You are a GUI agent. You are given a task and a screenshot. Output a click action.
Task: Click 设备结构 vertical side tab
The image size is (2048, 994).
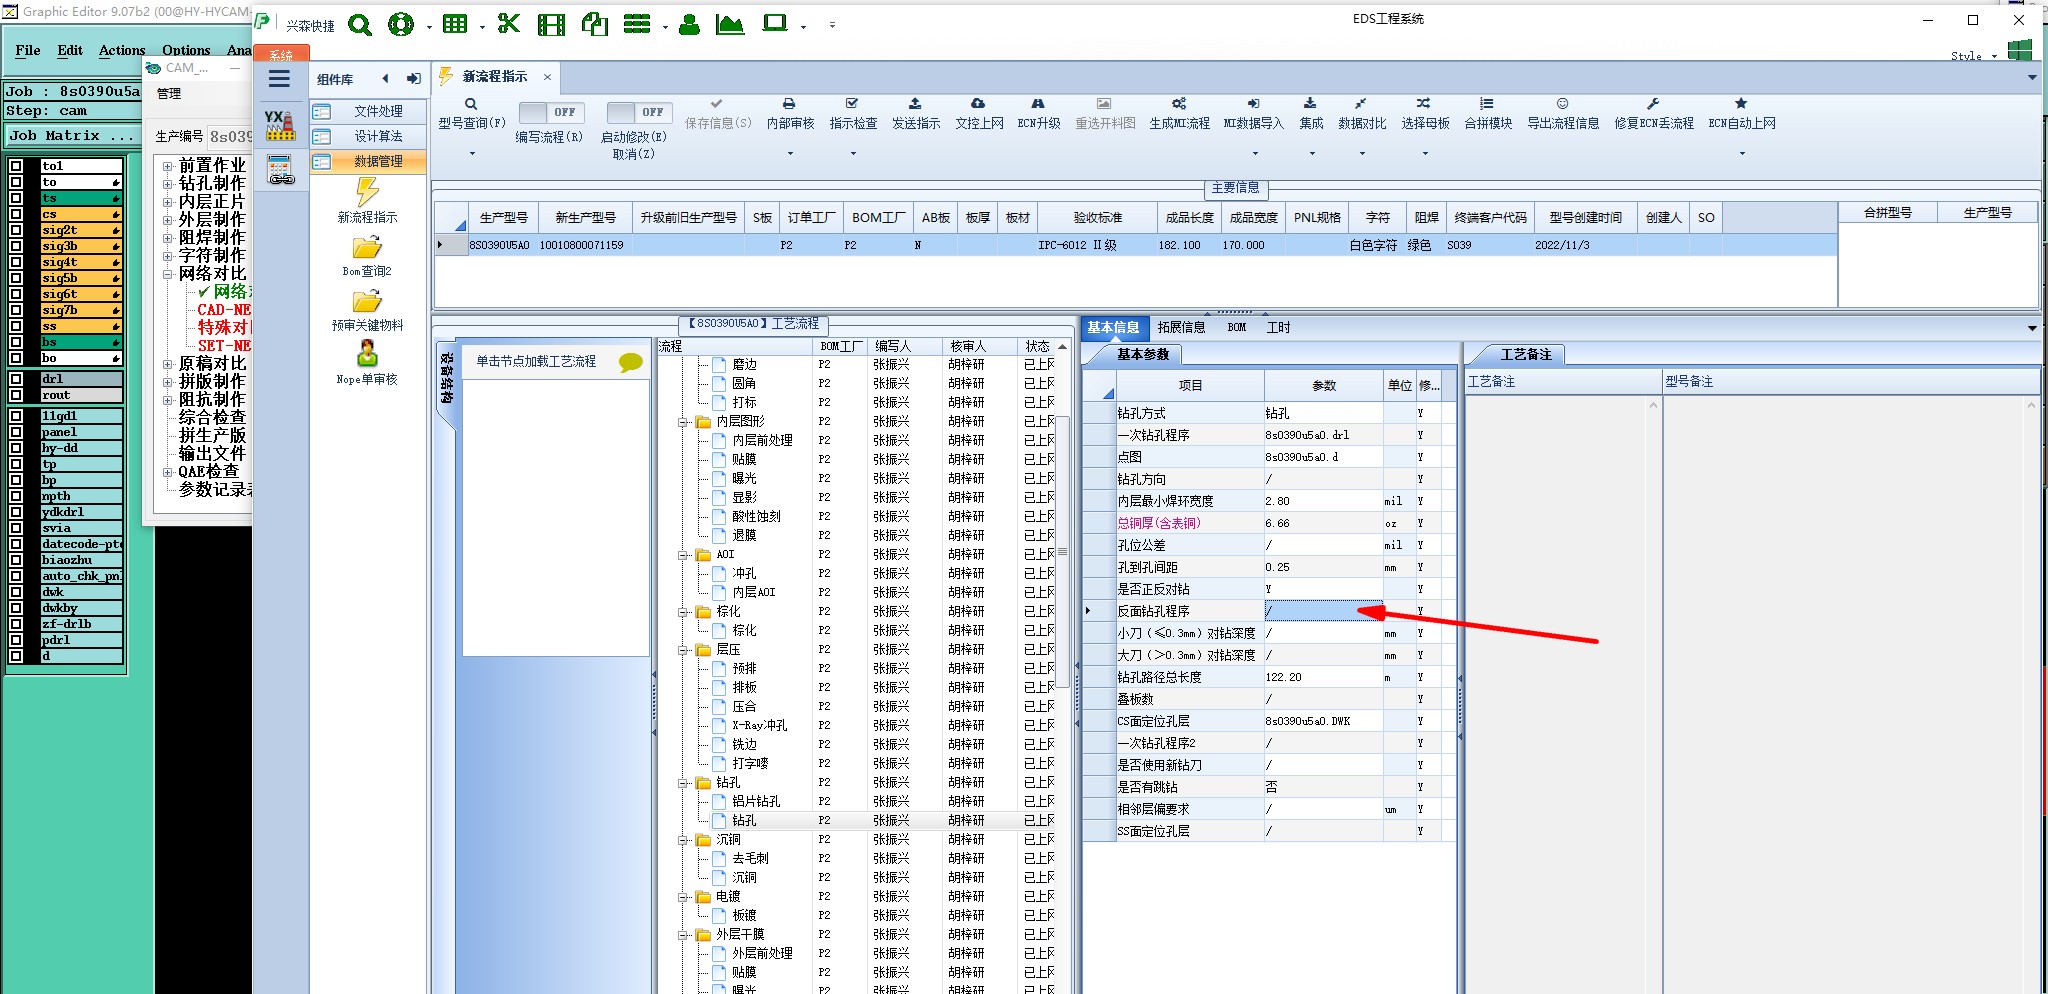[x=446, y=378]
